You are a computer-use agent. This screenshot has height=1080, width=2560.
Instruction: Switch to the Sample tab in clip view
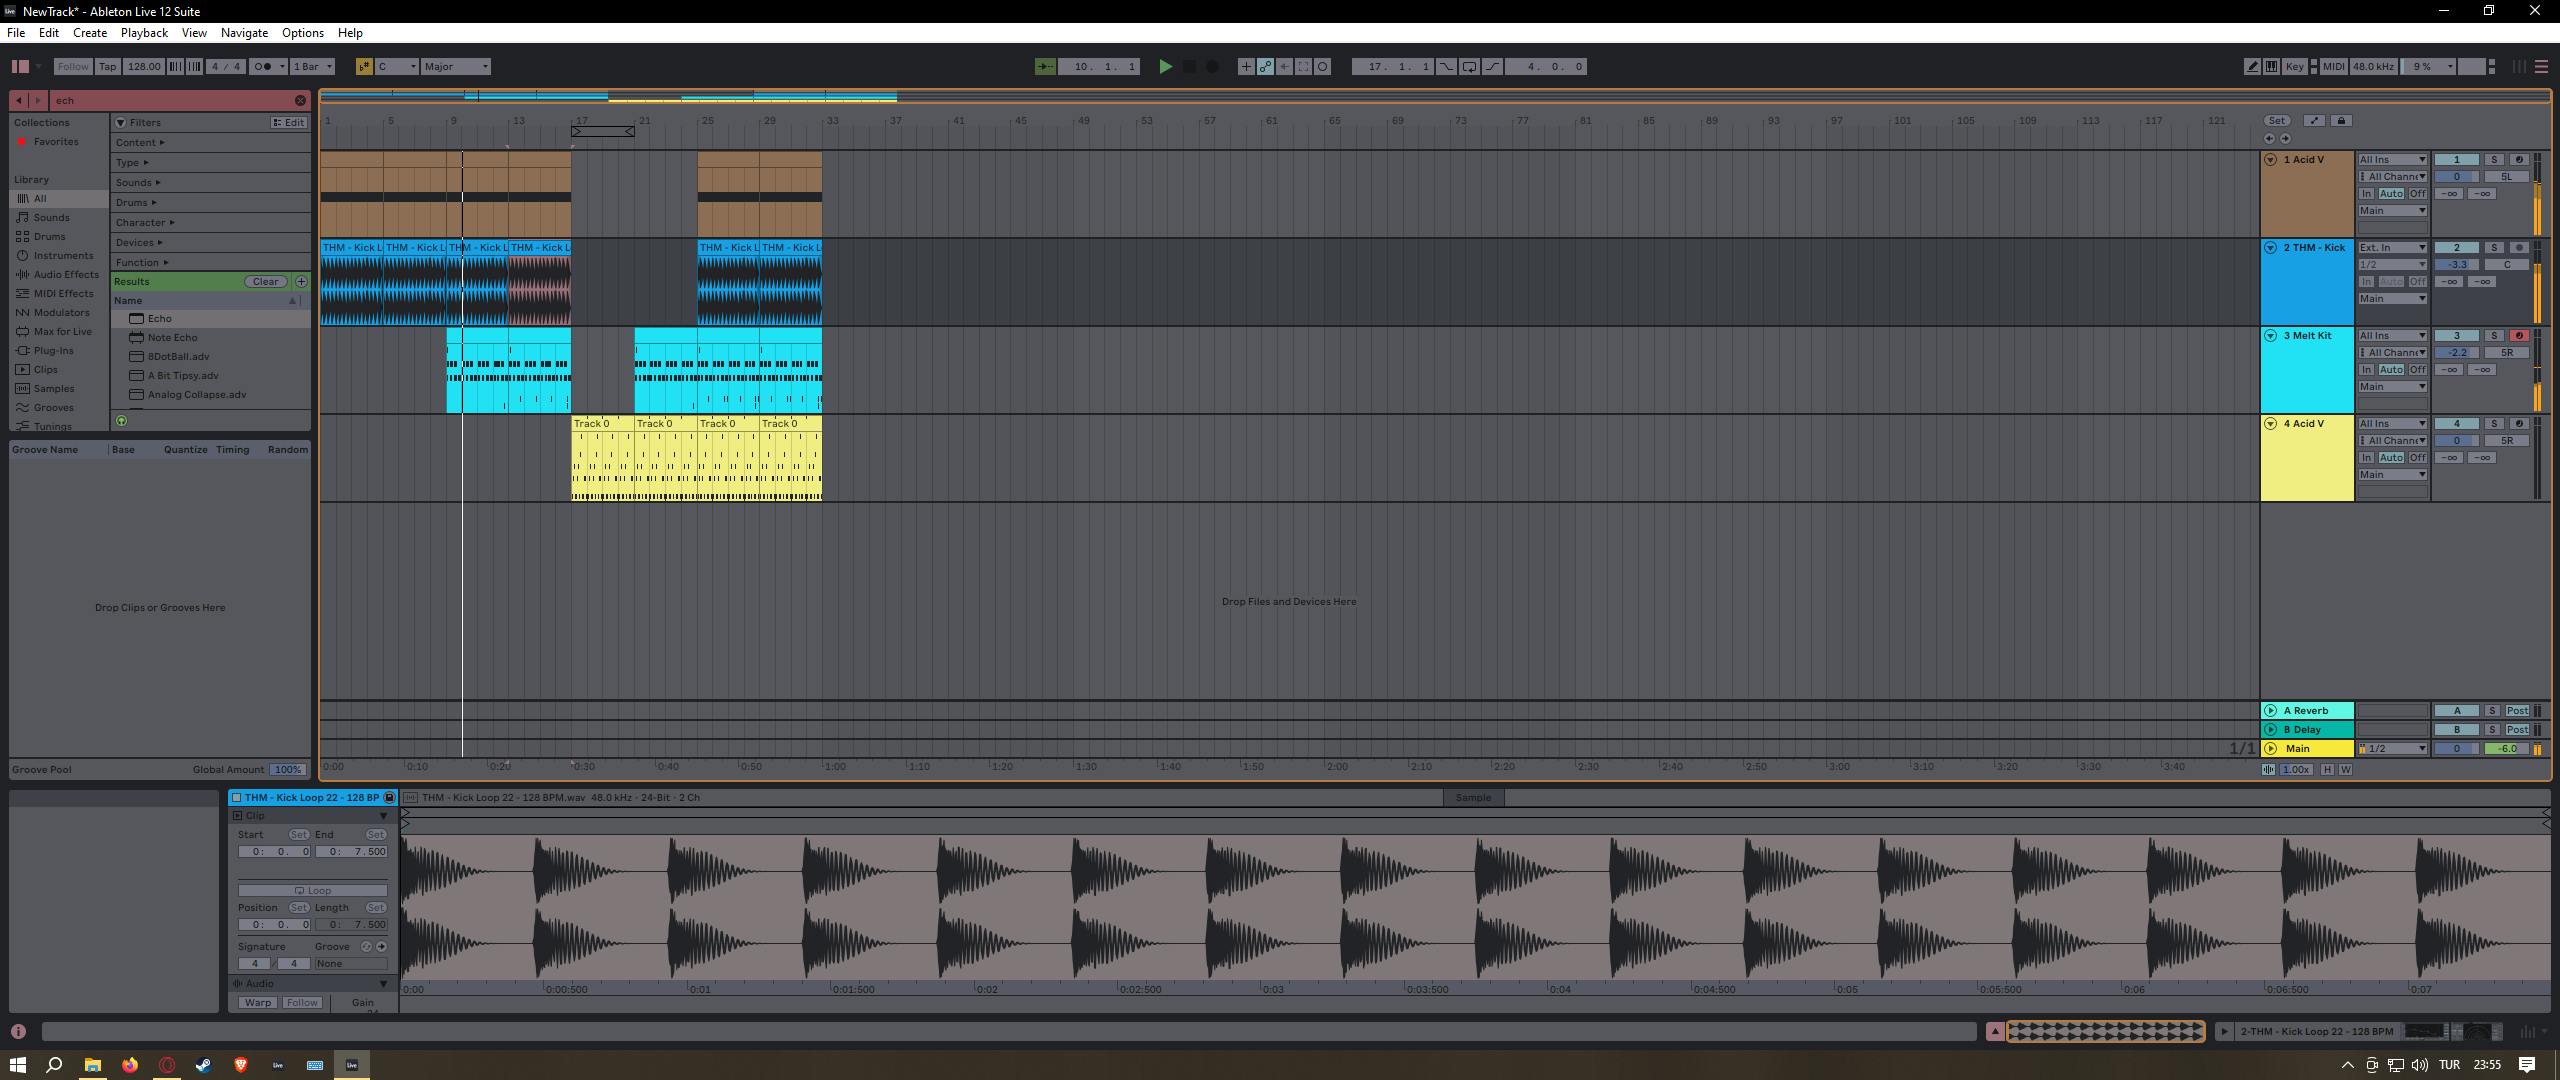[x=1474, y=797]
